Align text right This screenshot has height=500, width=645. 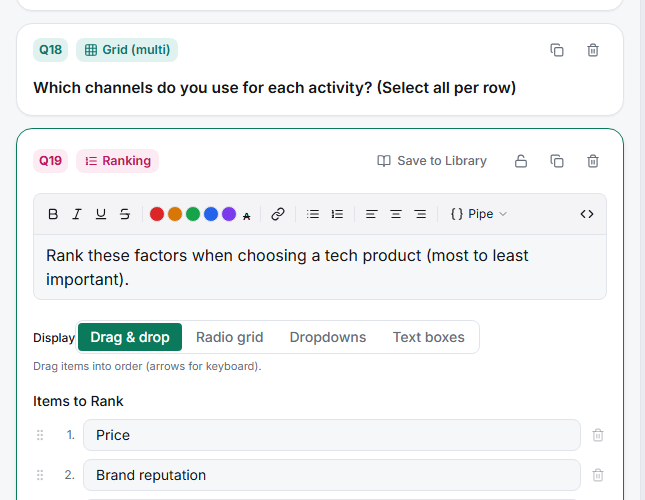tap(420, 214)
